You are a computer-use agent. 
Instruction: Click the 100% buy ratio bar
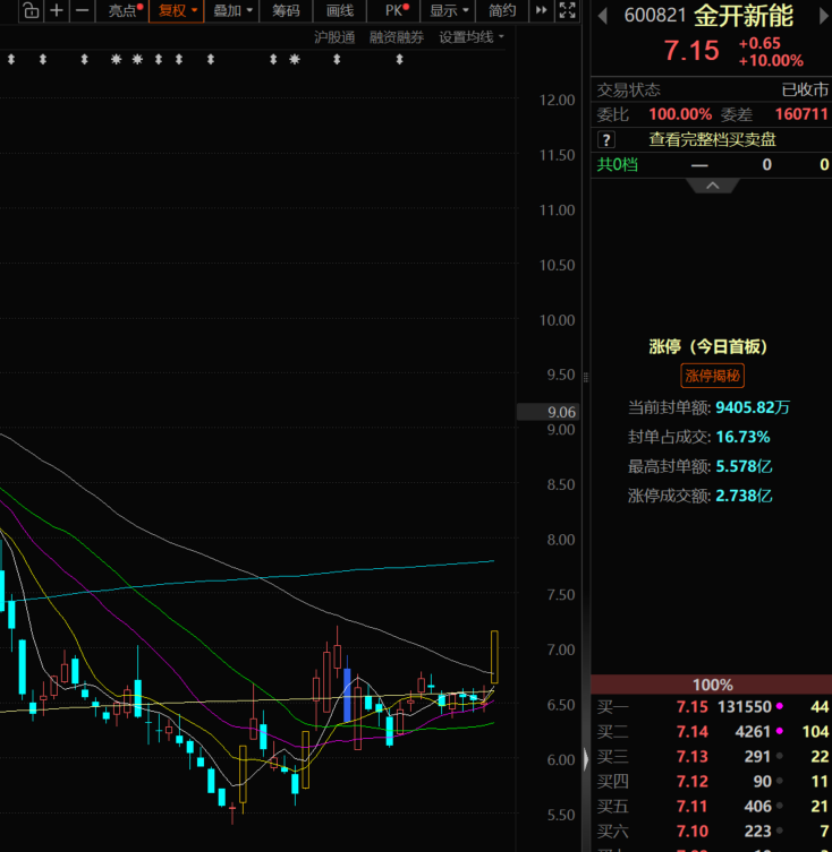click(x=711, y=685)
